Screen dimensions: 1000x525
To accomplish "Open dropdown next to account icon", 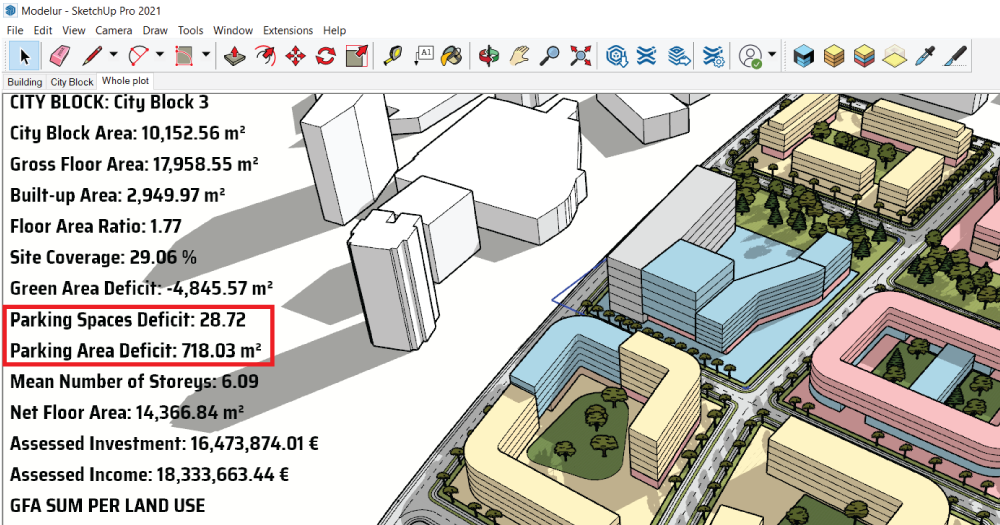I will [772, 55].
